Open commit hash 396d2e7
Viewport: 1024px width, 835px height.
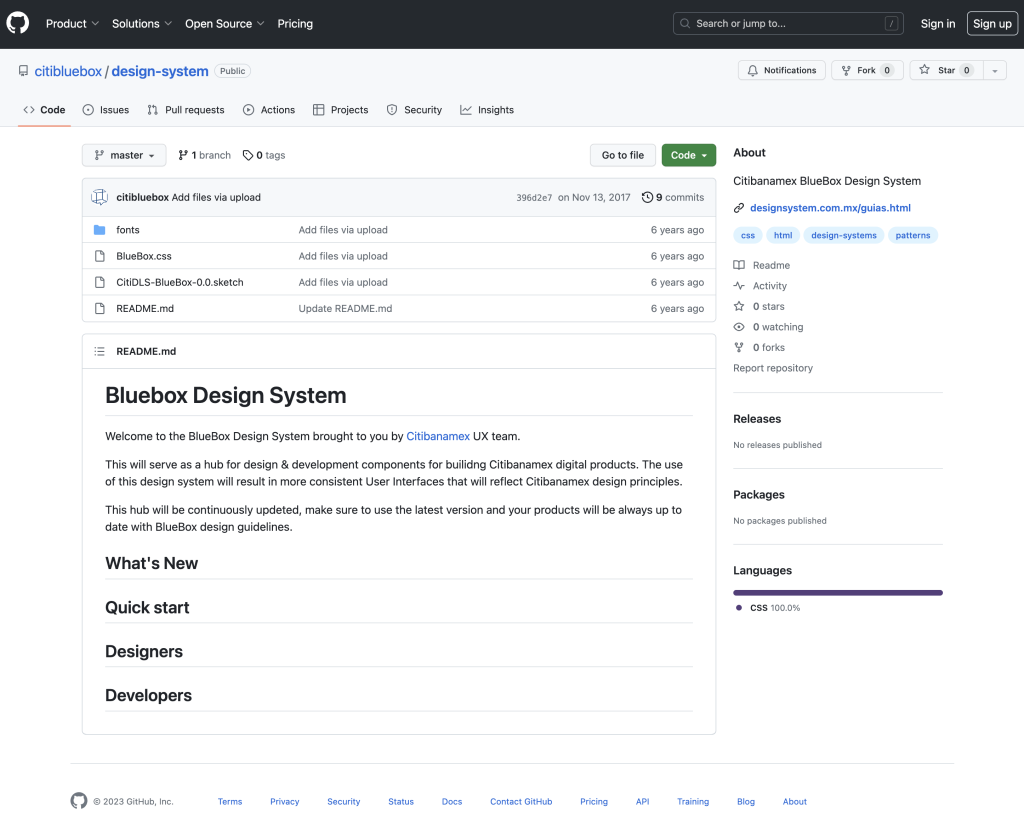click(x=534, y=197)
